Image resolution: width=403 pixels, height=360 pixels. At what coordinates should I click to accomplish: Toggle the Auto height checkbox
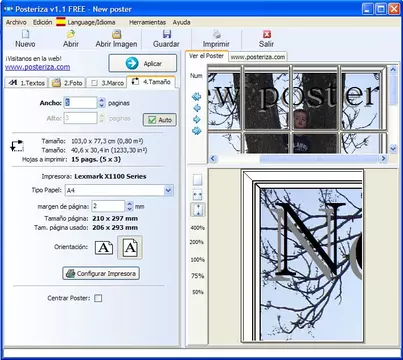point(160,120)
